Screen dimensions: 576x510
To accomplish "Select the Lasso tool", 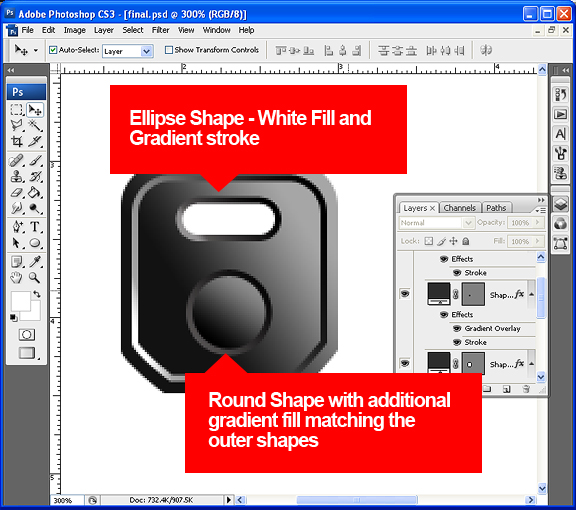I will click(17, 125).
